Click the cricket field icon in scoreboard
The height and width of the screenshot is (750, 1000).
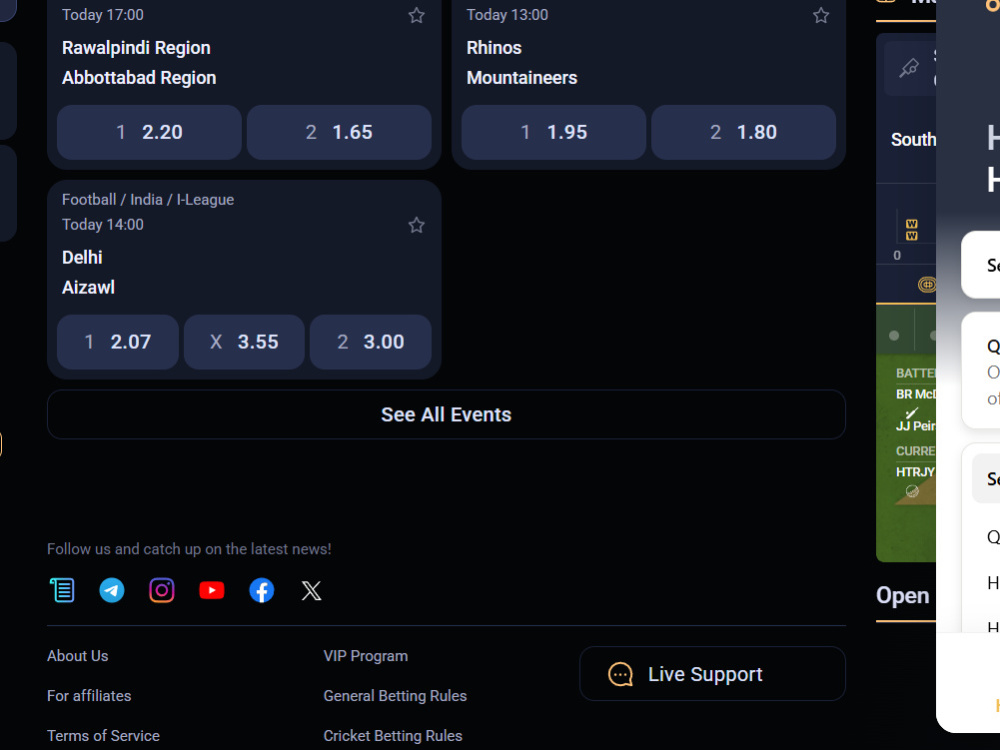[x=927, y=284]
